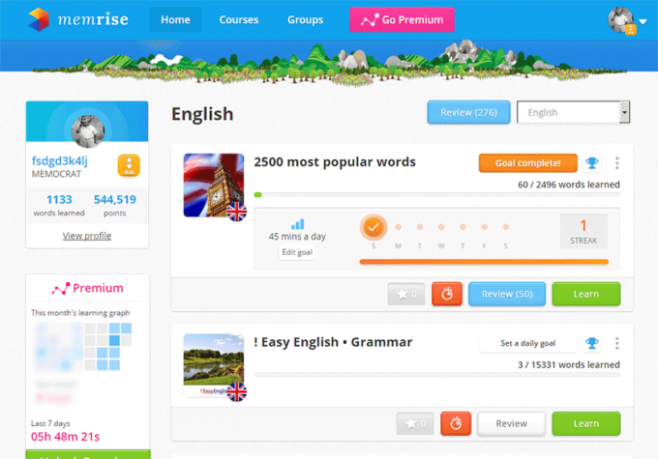Screen dimensions: 658x459
Task: Open the English language dropdown
Action: pyautogui.click(x=573, y=112)
